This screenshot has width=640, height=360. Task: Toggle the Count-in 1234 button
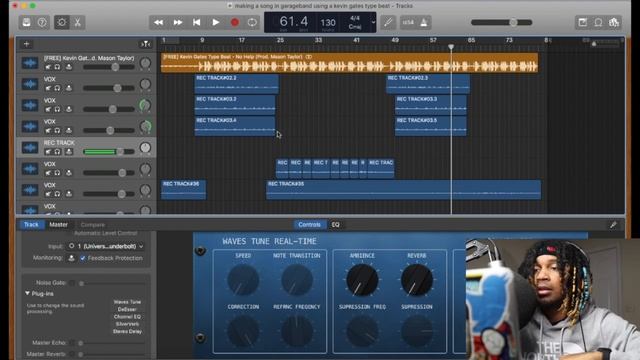pyautogui.click(x=408, y=22)
